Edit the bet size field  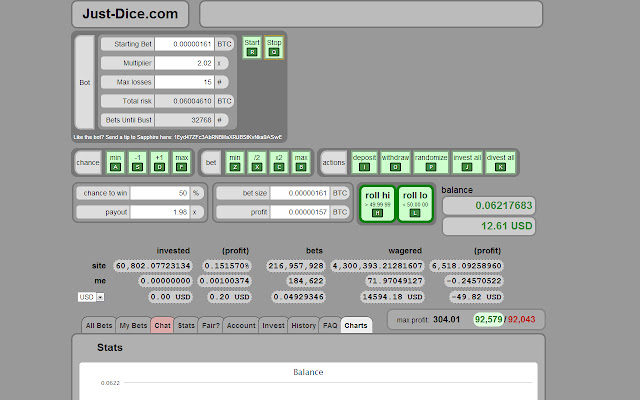click(300, 193)
